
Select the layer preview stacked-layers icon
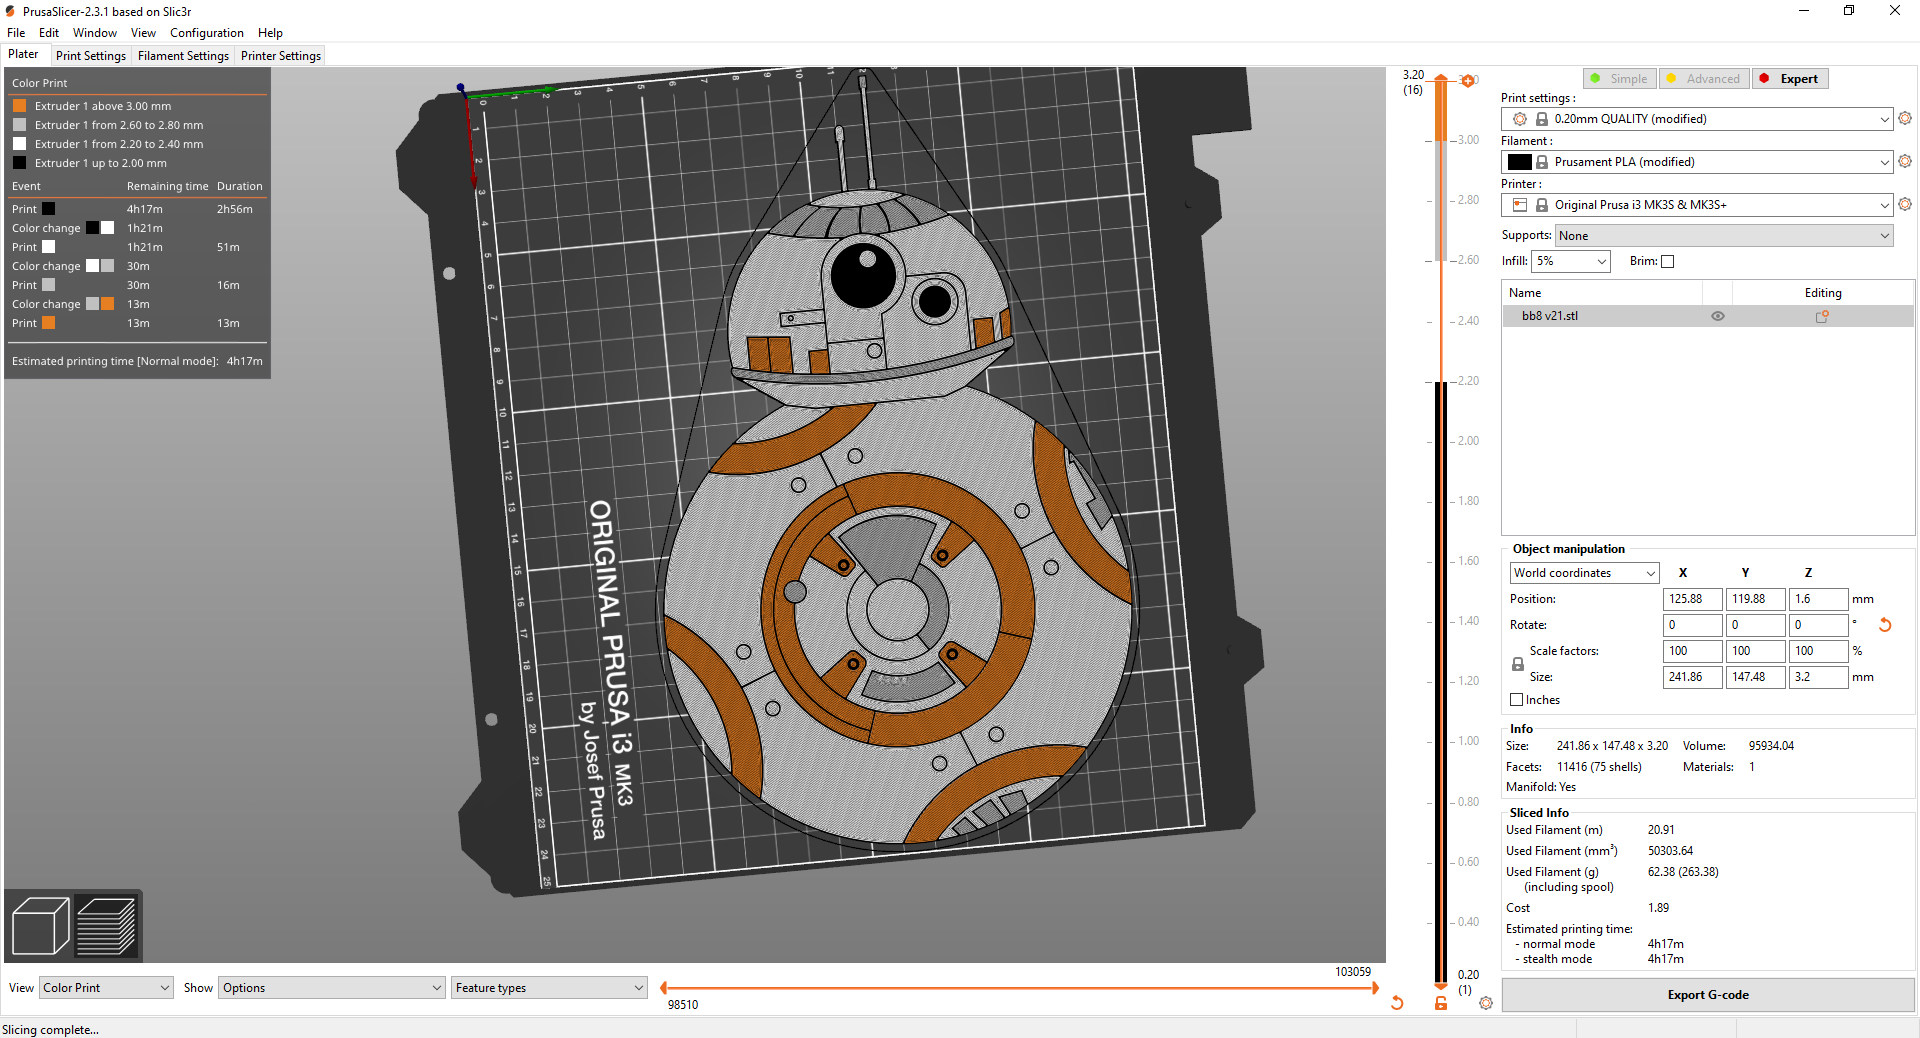105,925
